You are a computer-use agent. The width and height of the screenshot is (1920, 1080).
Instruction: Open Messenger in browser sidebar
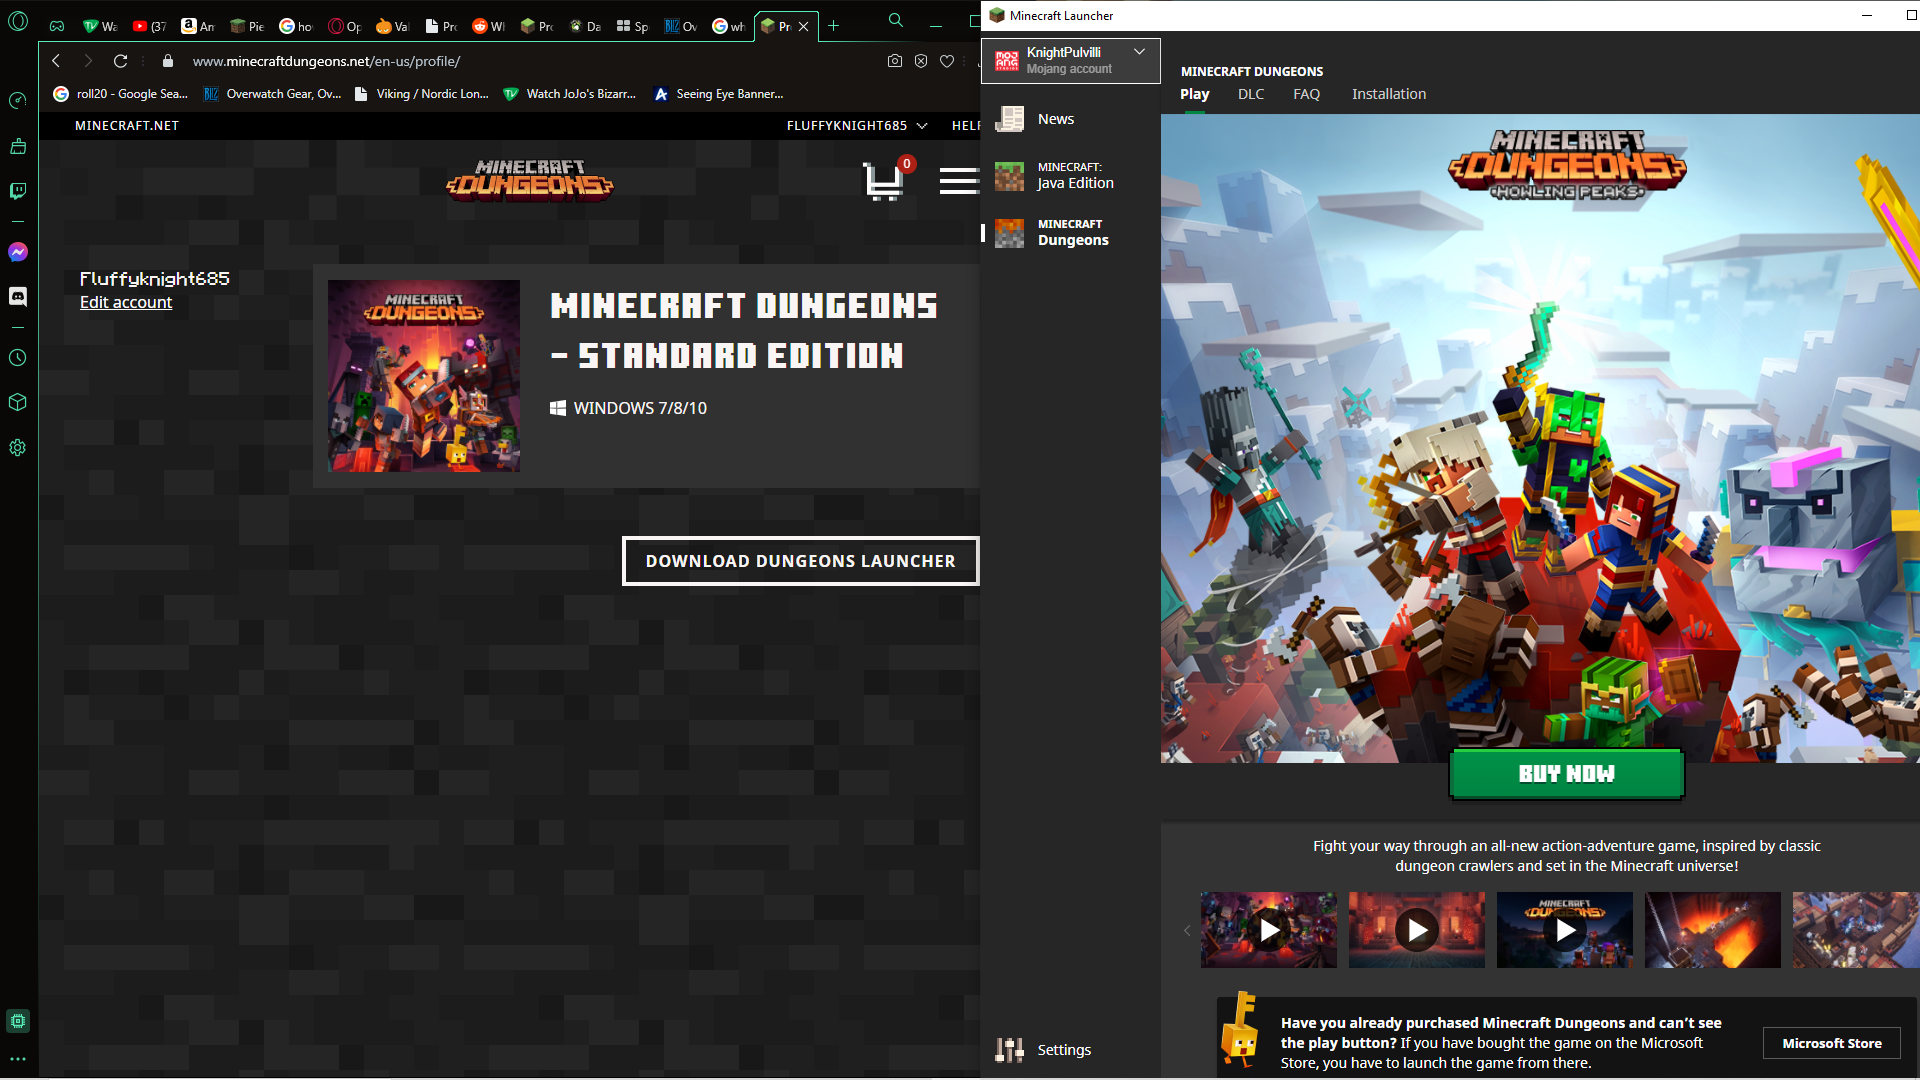coord(18,252)
